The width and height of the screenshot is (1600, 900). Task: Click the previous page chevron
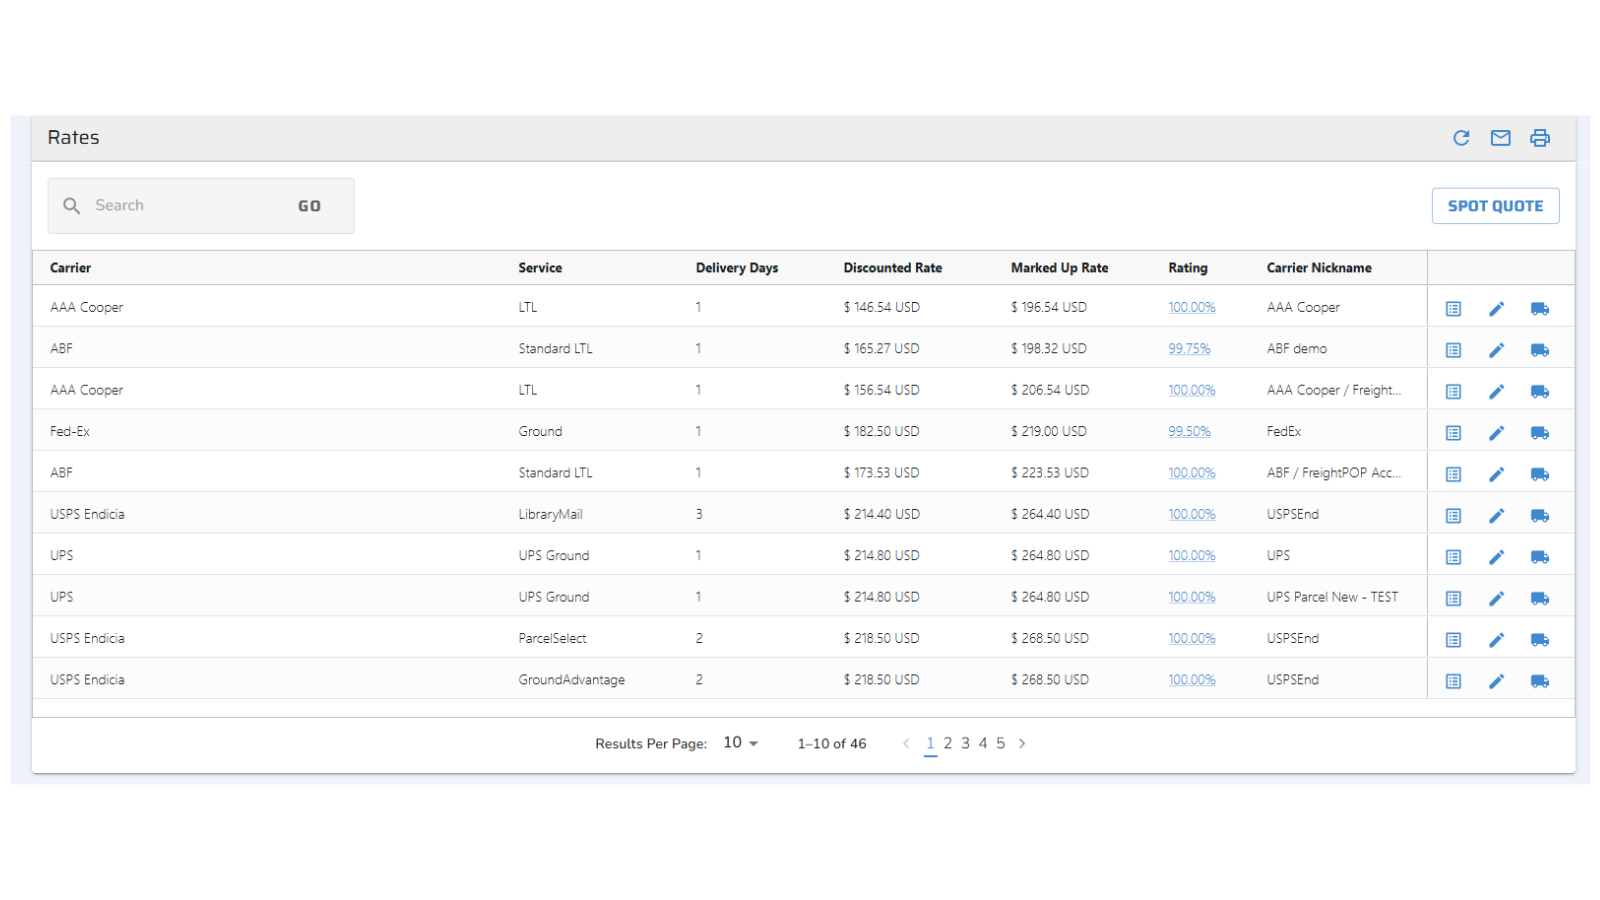click(906, 743)
